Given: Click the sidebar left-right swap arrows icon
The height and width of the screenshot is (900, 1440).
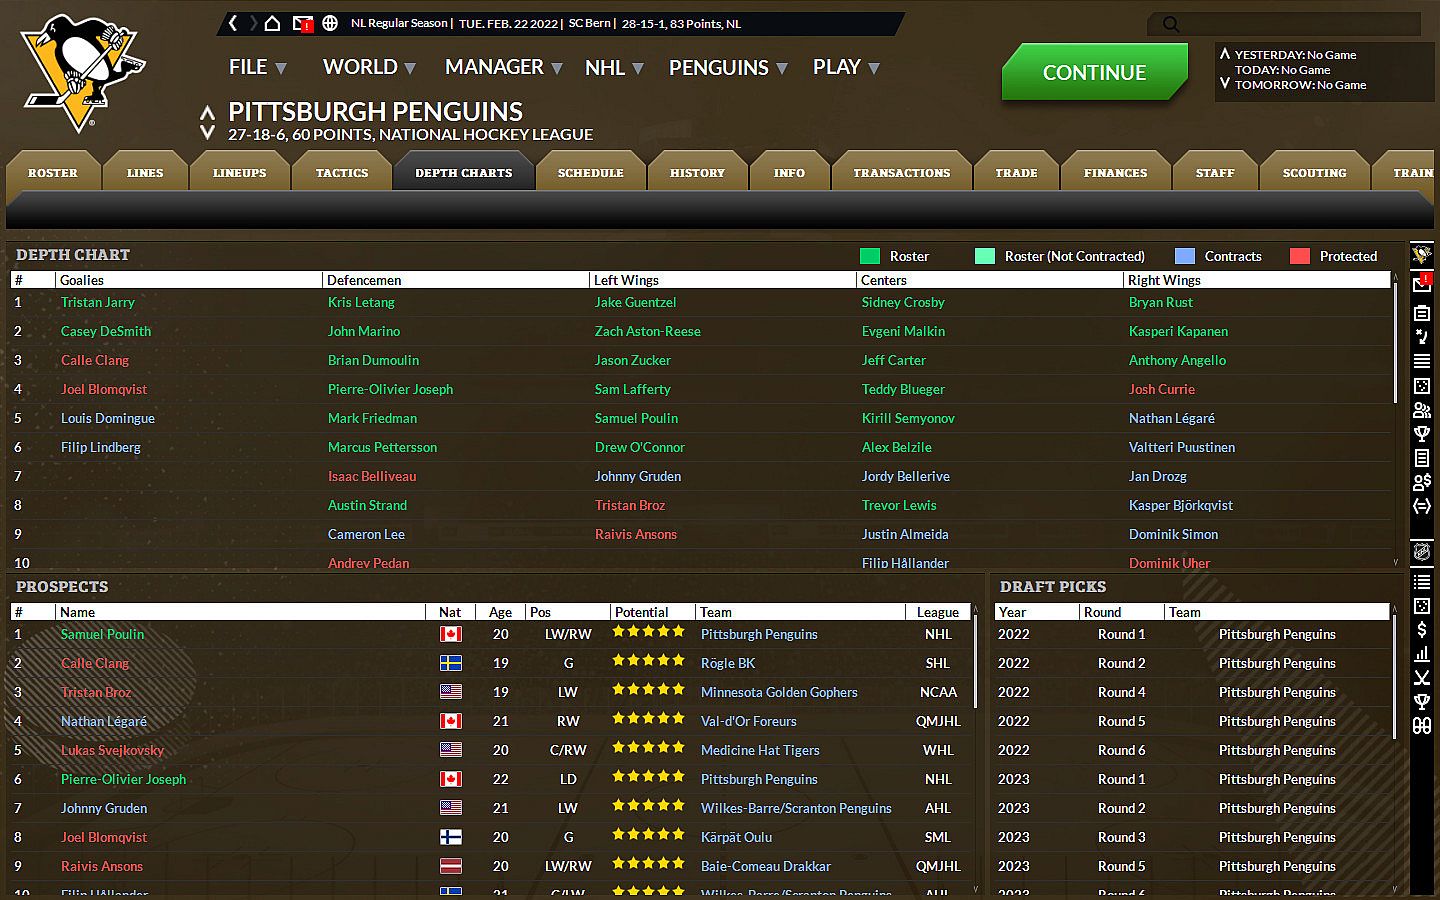Looking at the screenshot, I should pyautogui.click(x=1422, y=506).
